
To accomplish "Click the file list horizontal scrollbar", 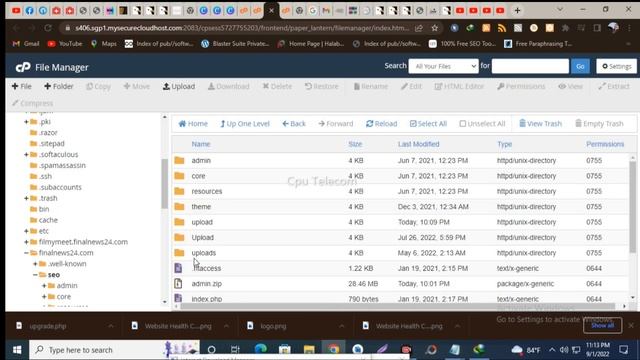I will click(398, 306).
